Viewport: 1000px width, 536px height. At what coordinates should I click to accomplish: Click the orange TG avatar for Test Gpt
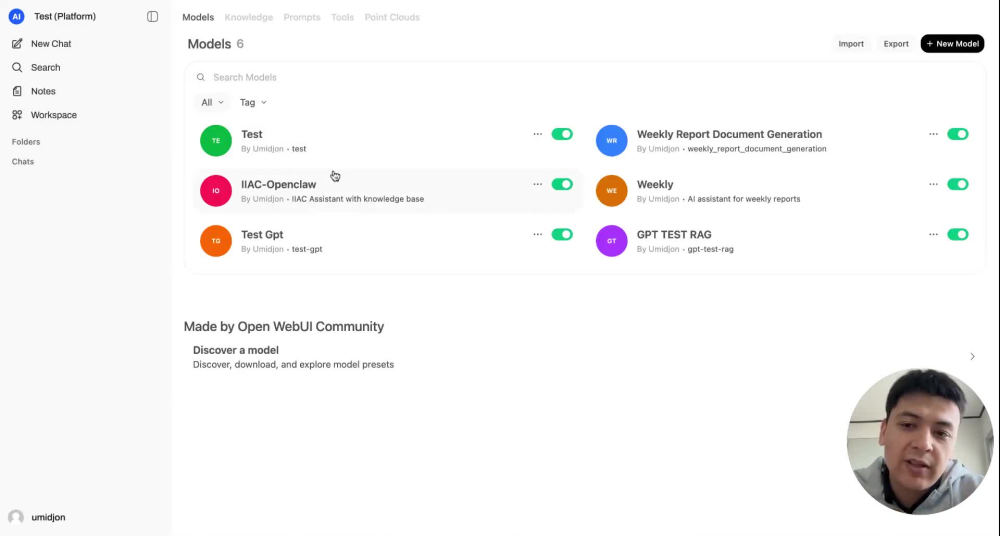pyautogui.click(x=216, y=241)
